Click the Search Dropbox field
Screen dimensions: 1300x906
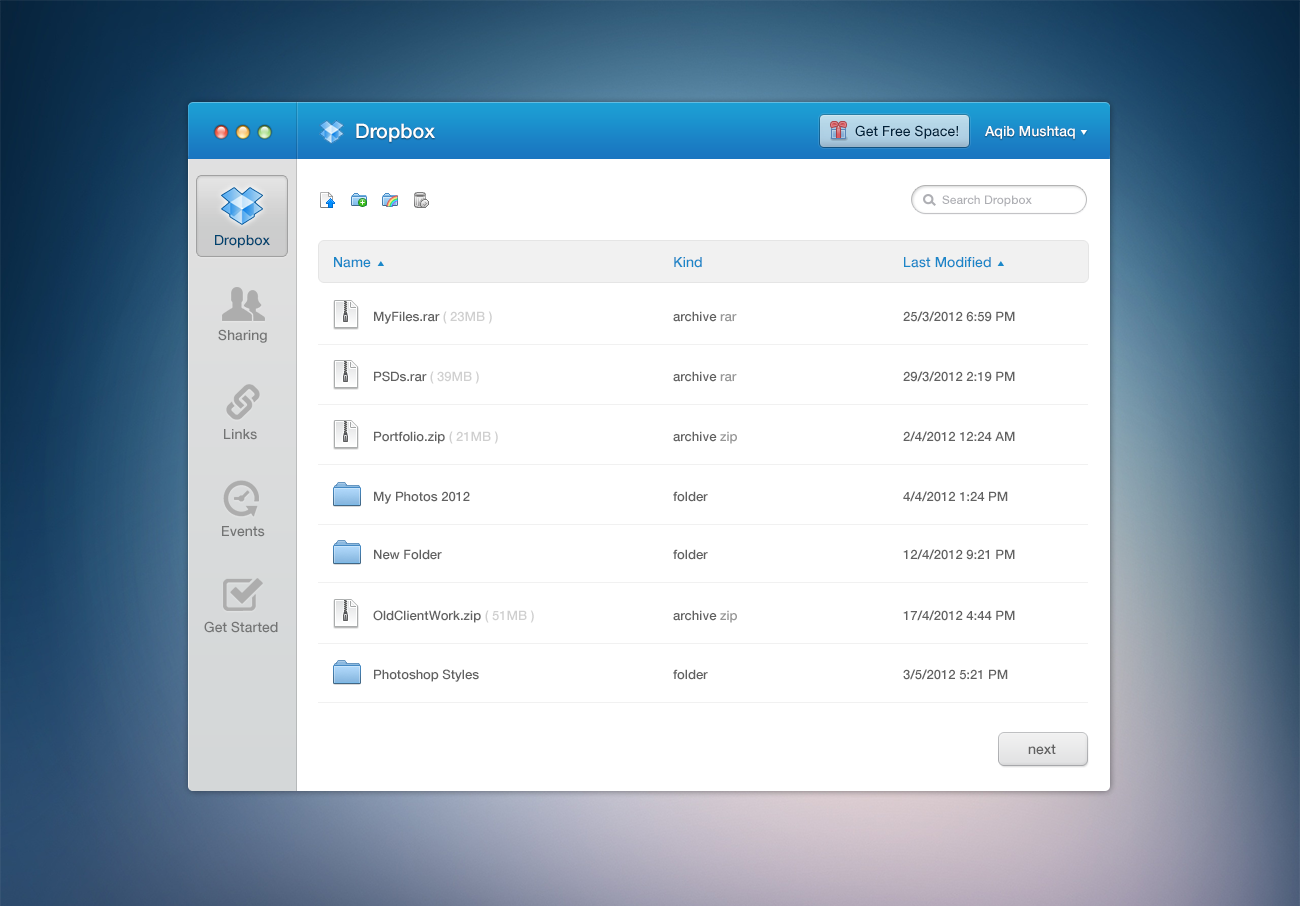(x=998, y=200)
